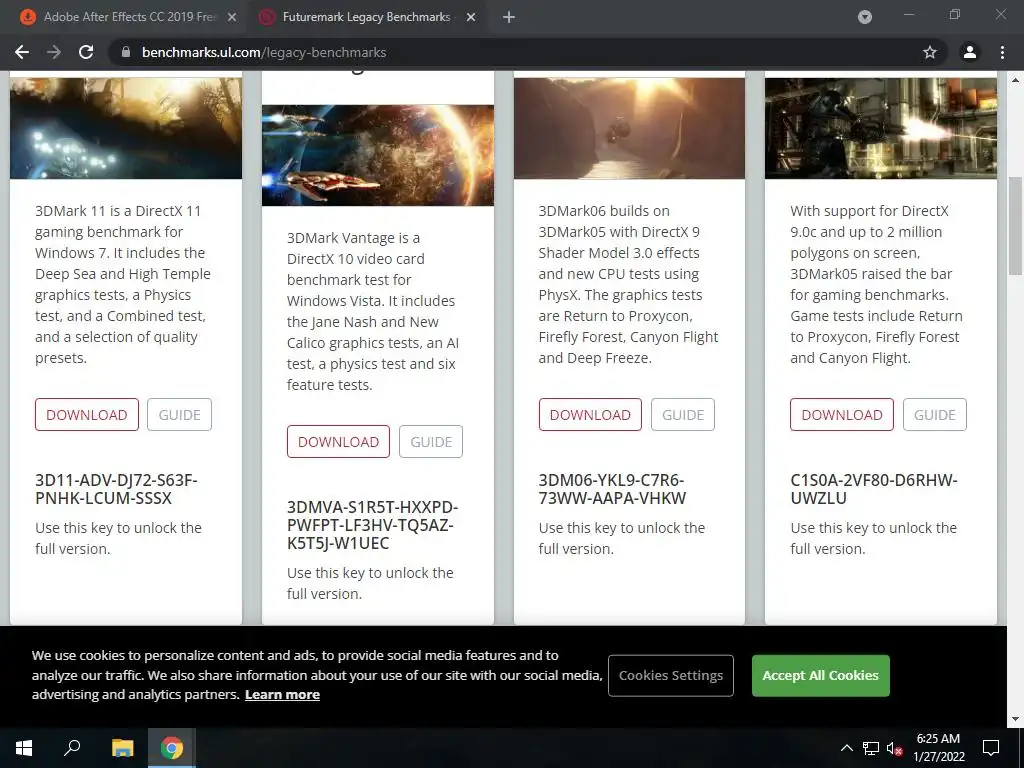Switch to Futuremark Legacy Benchmarks tab
The height and width of the screenshot is (768, 1024).
366,17
